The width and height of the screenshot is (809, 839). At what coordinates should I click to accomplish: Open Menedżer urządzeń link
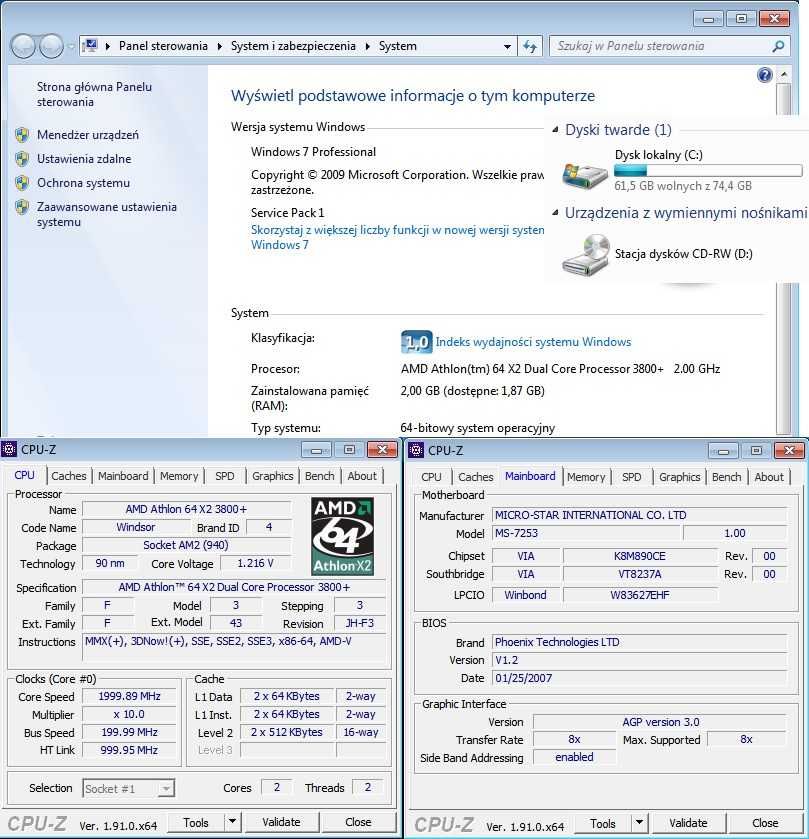[88, 135]
